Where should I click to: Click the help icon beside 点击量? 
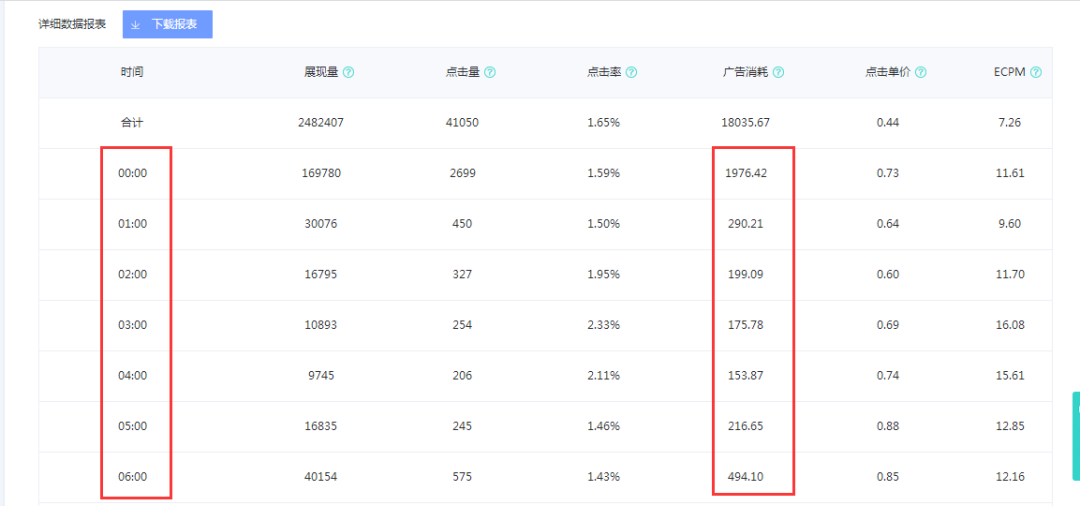click(490, 73)
